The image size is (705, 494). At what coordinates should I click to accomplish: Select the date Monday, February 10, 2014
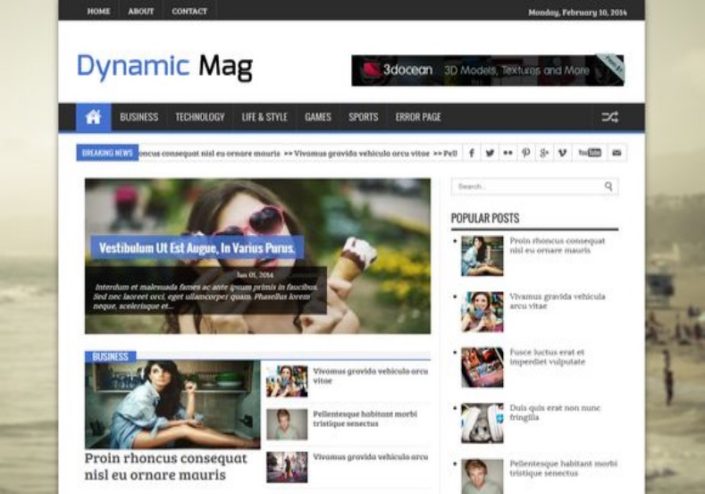pos(577,13)
